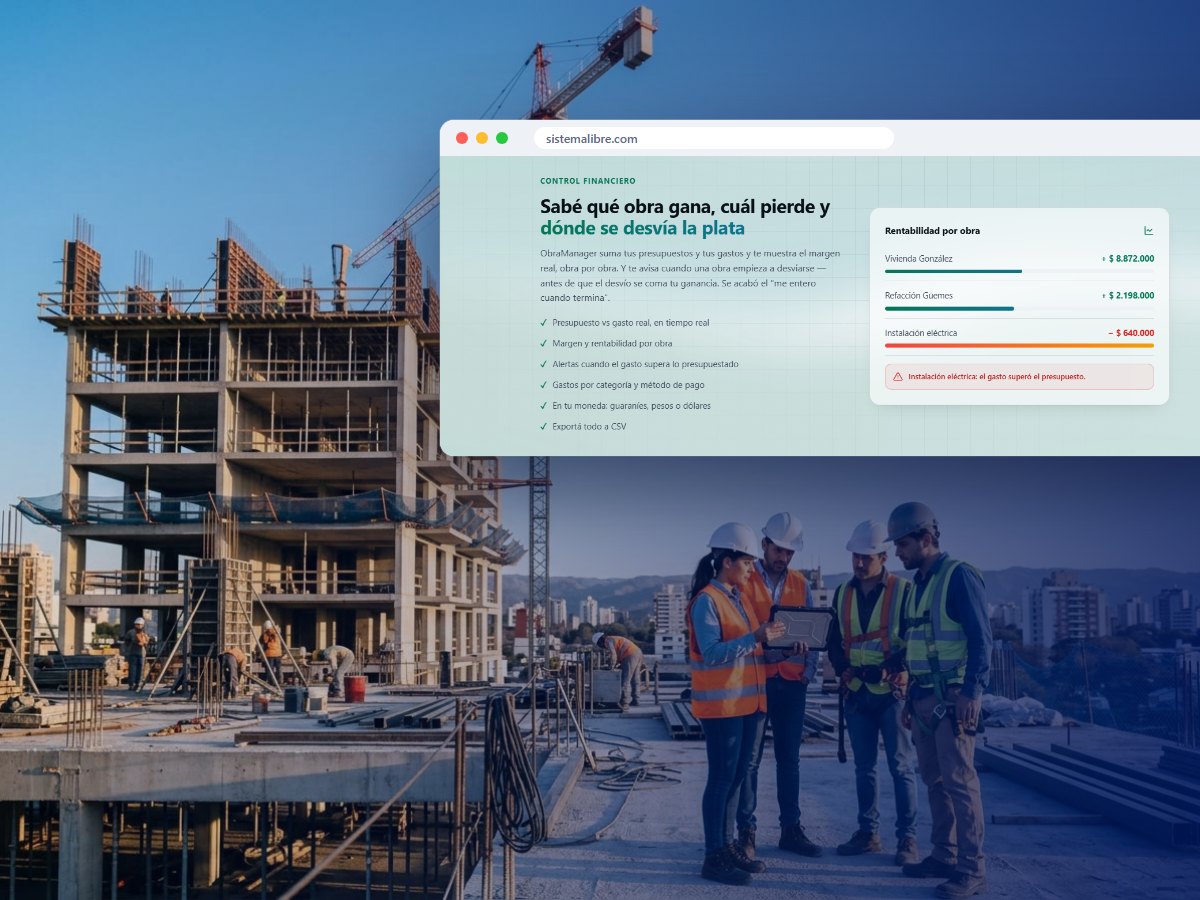Click the red close button of the browser window
The width and height of the screenshot is (1200, 900).
pyautogui.click(x=462, y=138)
